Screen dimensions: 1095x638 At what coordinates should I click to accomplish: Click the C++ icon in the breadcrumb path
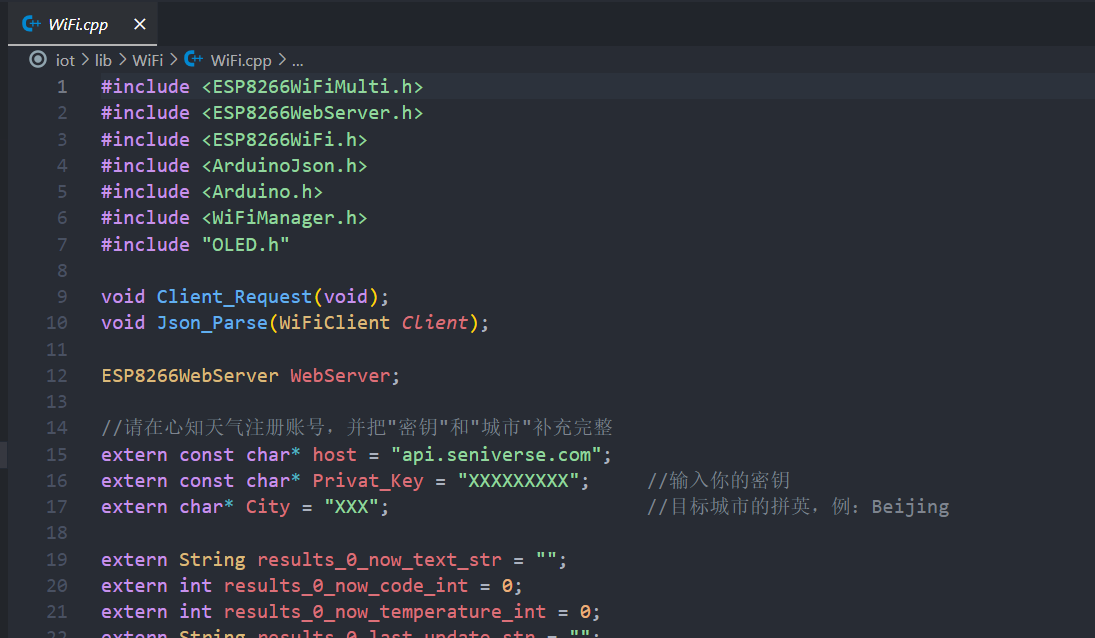(193, 60)
